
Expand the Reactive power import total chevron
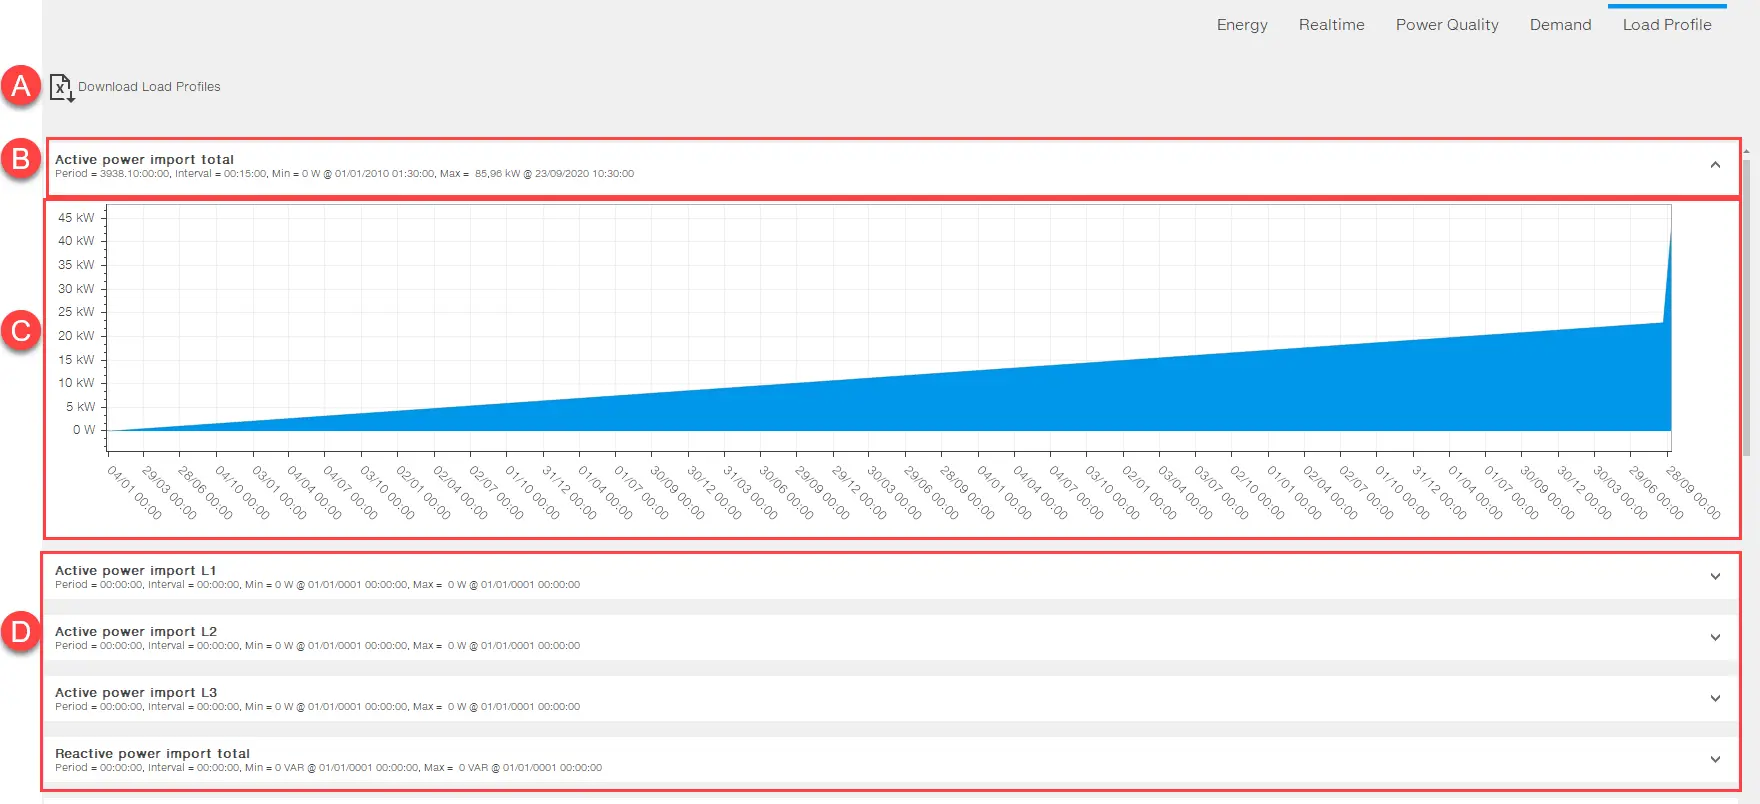1715,760
